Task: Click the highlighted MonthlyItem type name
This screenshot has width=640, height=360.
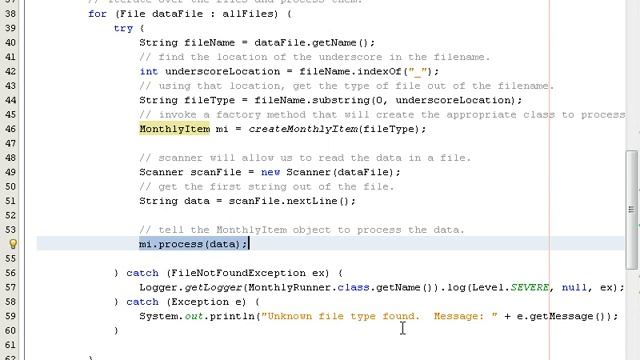Action: pyautogui.click(x=174, y=129)
